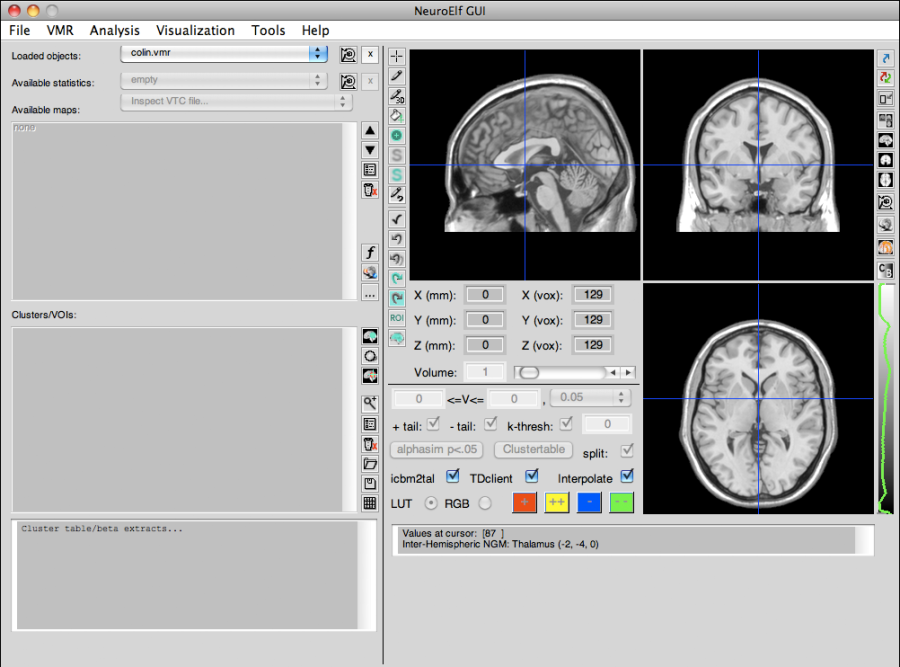Open the Analysis menu
Screen dimensions: 900x667
pyautogui.click(x=114, y=30)
